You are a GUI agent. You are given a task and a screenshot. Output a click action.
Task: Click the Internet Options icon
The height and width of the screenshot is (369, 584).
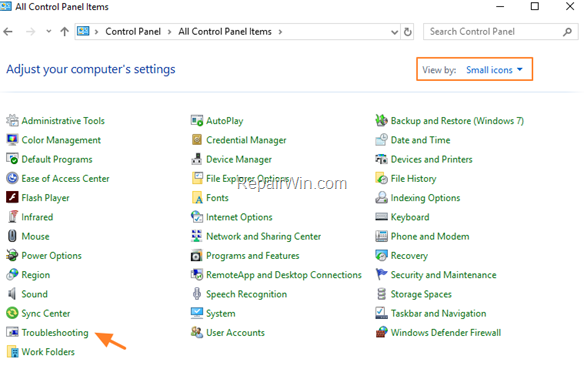[197, 217]
